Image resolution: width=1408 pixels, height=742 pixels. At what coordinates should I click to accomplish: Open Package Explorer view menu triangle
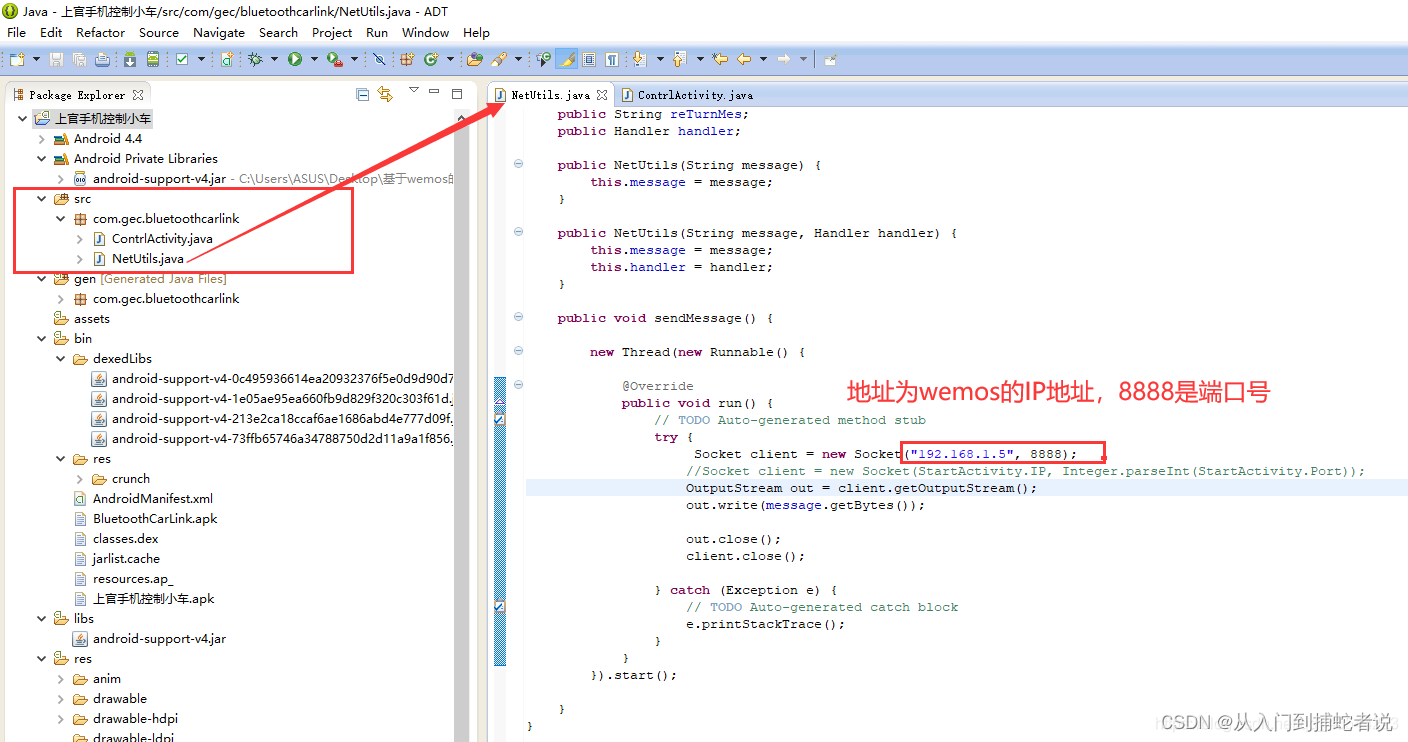[x=413, y=91]
